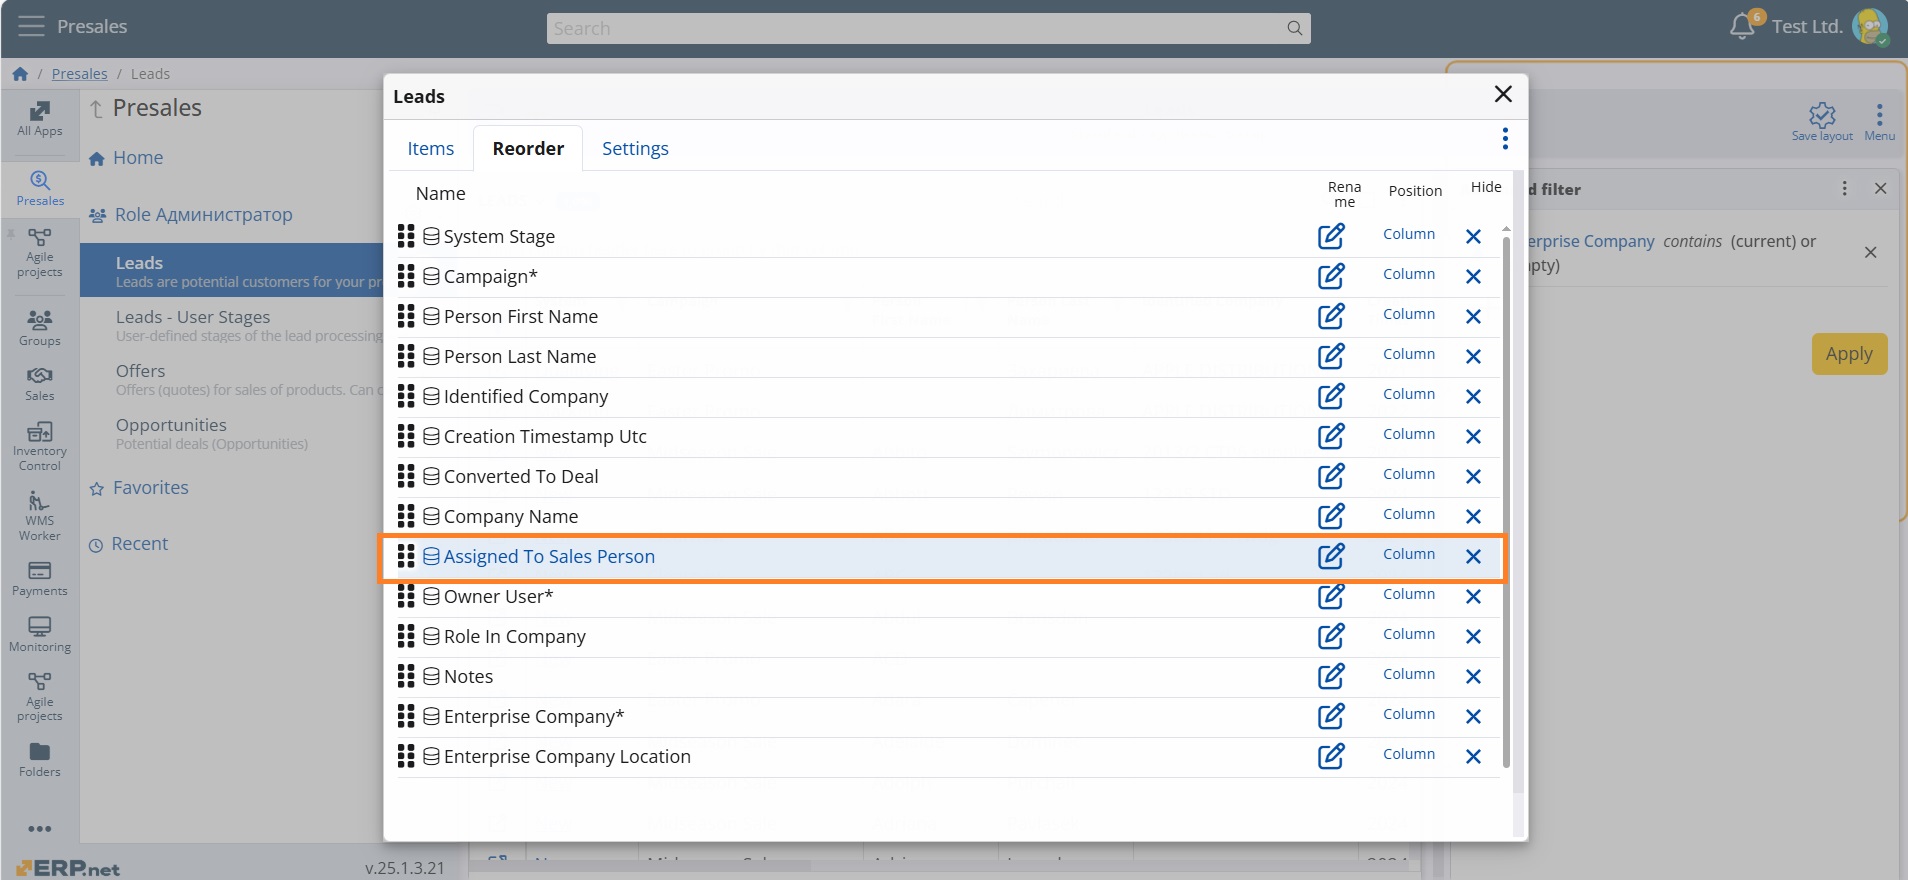Image resolution: width=1908 pixels, height=880 pixels.
Task: Change position of Company Name
Action: click(x=1409, y=514)
